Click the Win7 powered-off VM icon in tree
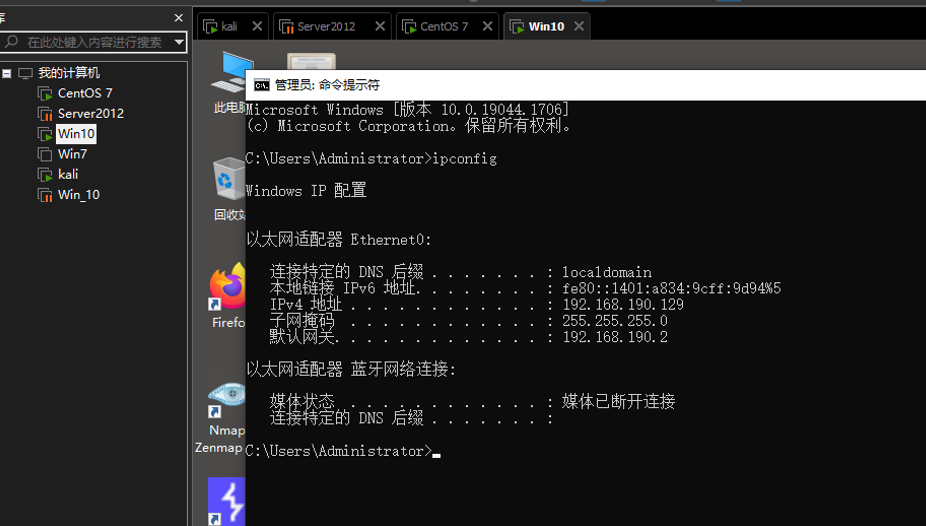 45,154
